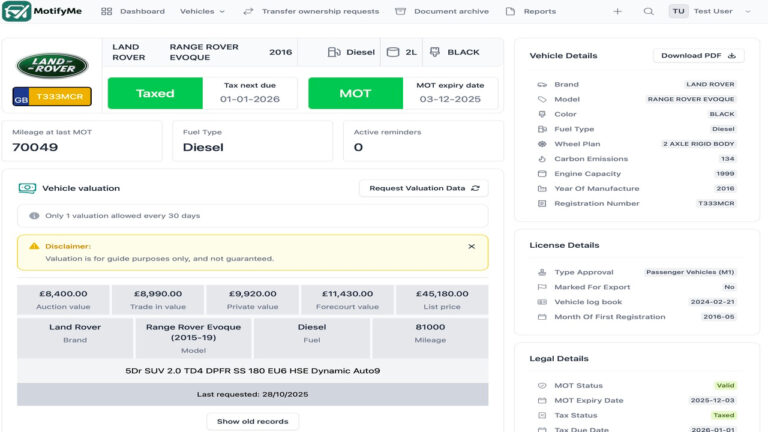The width and height of the screenshot is (768, 432).
Task: Click the Fuel Type row pump icon
Action: (x=542, y=129)
